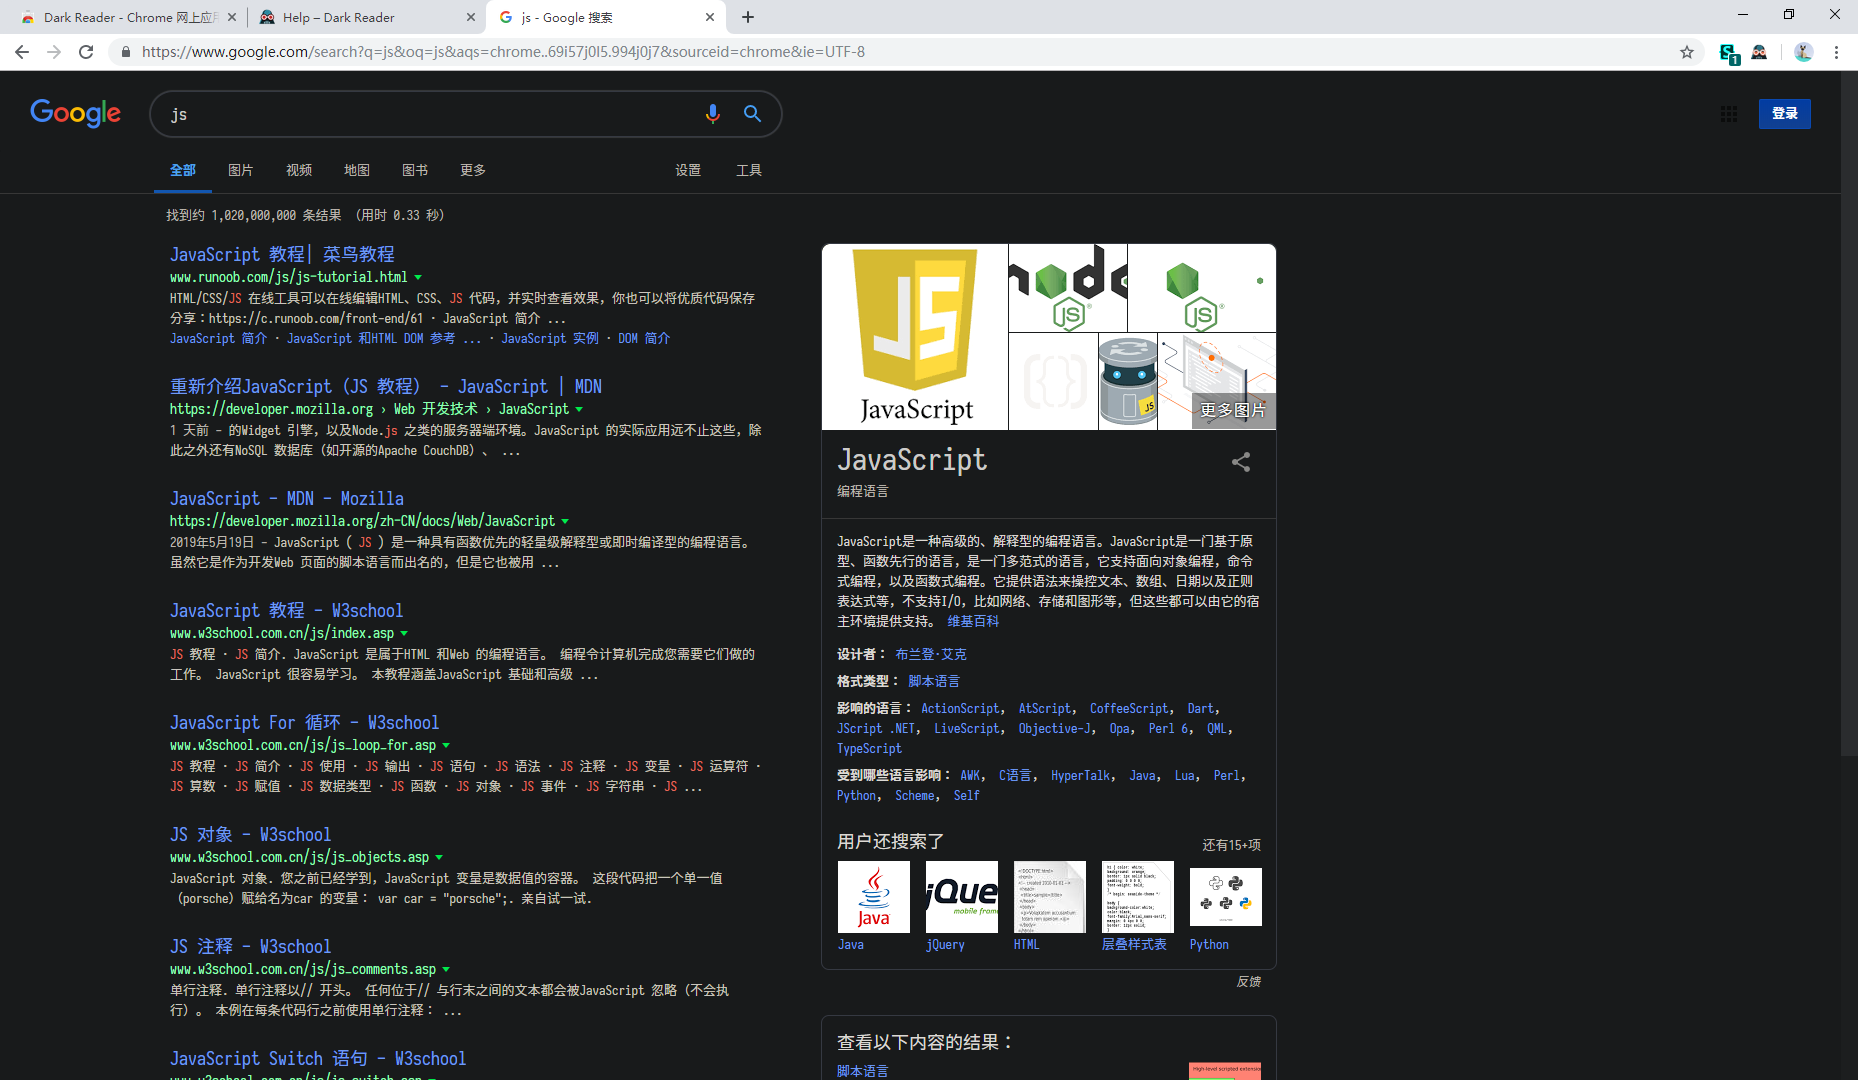This screenshot has width=1858, height=1080.
Task: Select the 图书 search tab
Action: pos(414,170)
